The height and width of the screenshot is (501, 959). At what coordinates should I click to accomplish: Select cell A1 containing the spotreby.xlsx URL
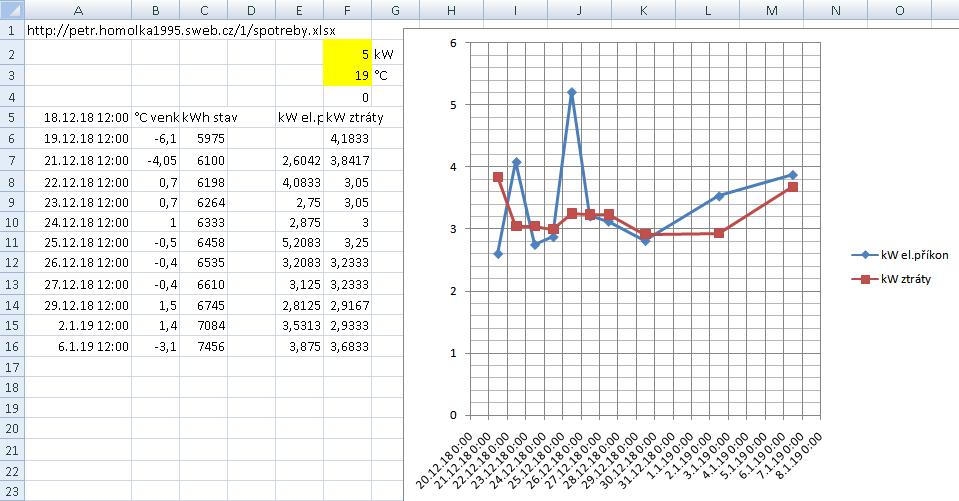coord(78,30)
